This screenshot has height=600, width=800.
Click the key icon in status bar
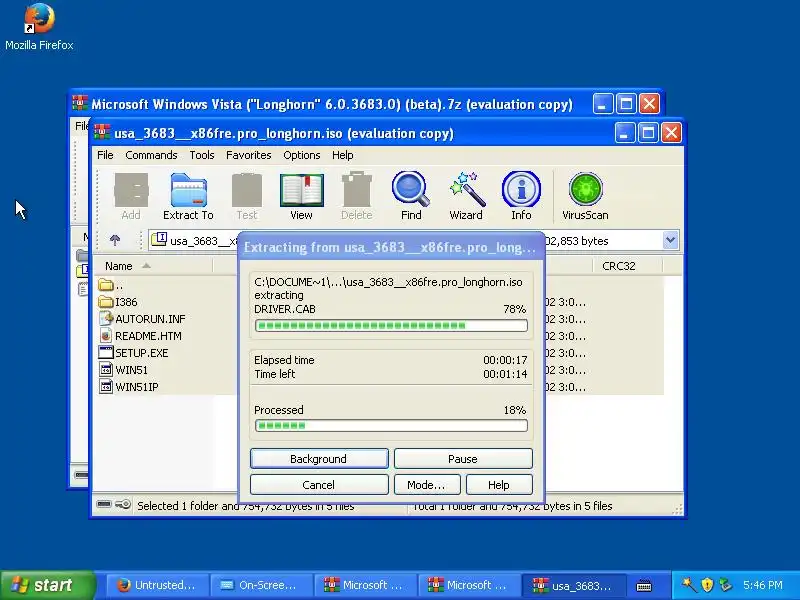123,505
